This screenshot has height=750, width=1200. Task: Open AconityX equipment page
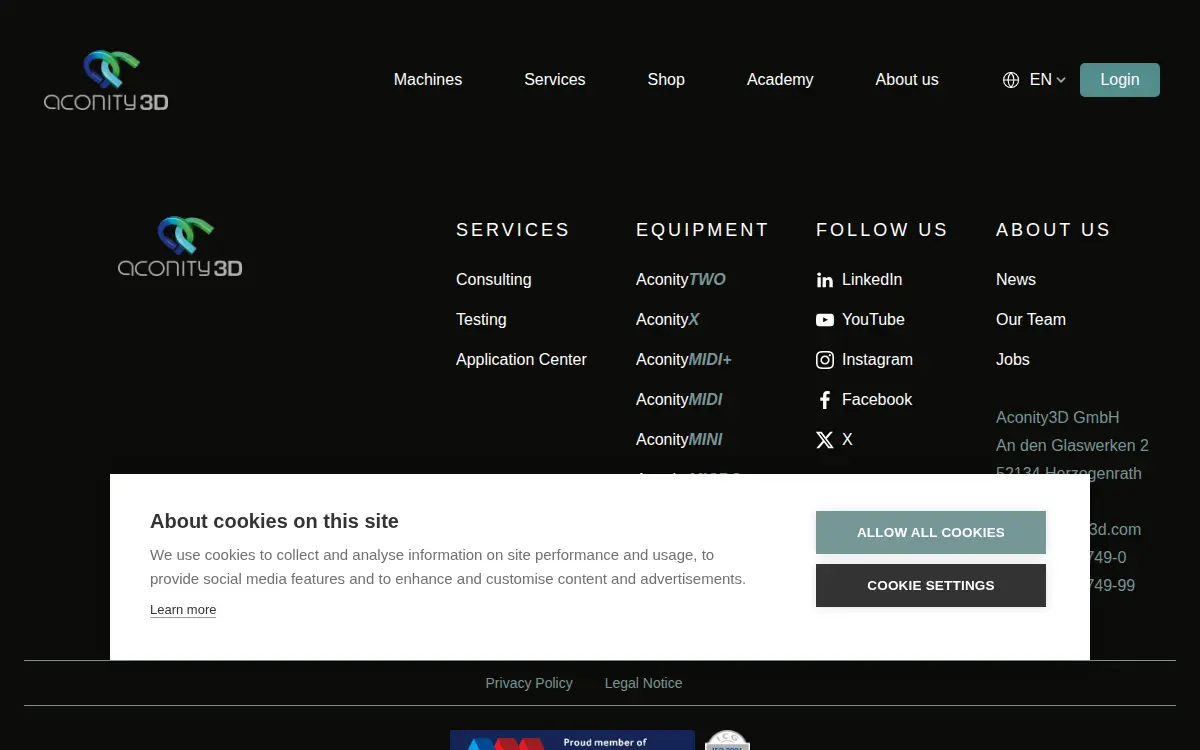point(667,320)
